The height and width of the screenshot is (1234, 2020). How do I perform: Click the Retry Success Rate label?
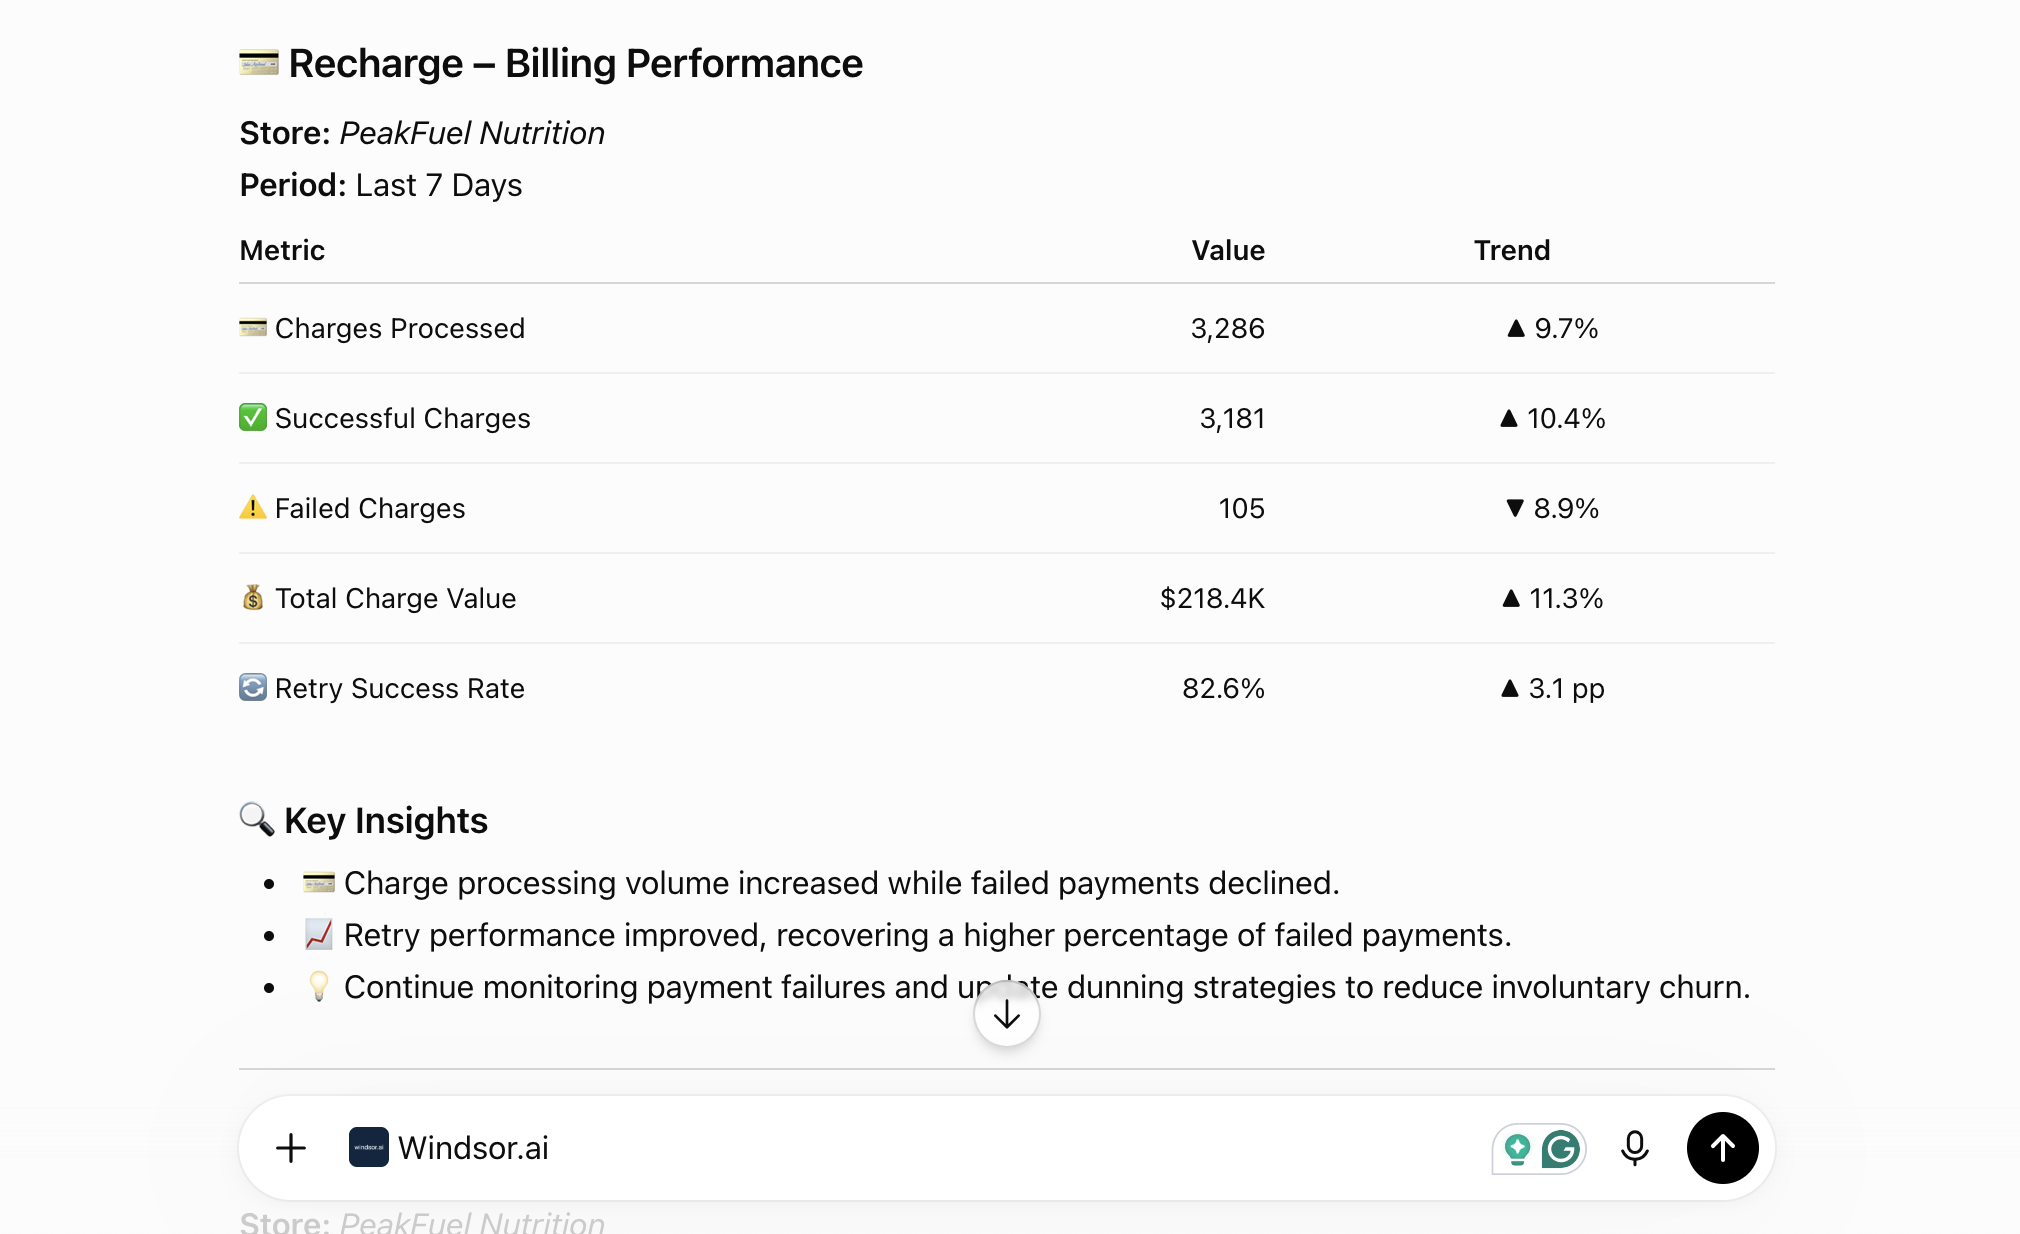click(400, 688)
